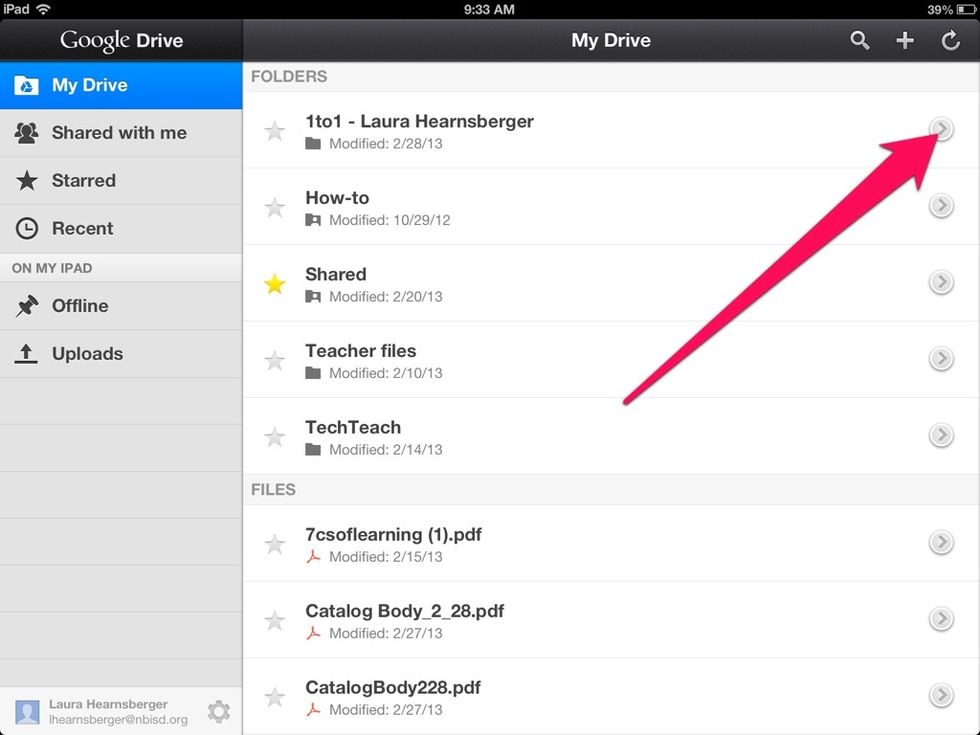Click 'Modified: 2/20/13' text
This screenshot has height=735, width=980.
[386, 297]
